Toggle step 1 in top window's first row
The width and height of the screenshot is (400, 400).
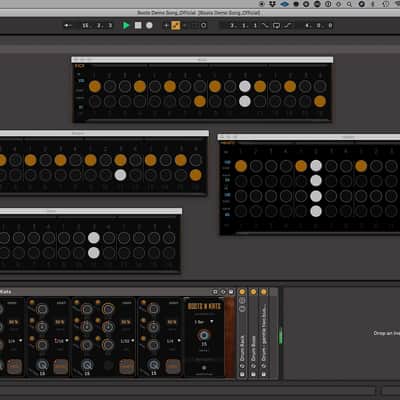point(95,86)
